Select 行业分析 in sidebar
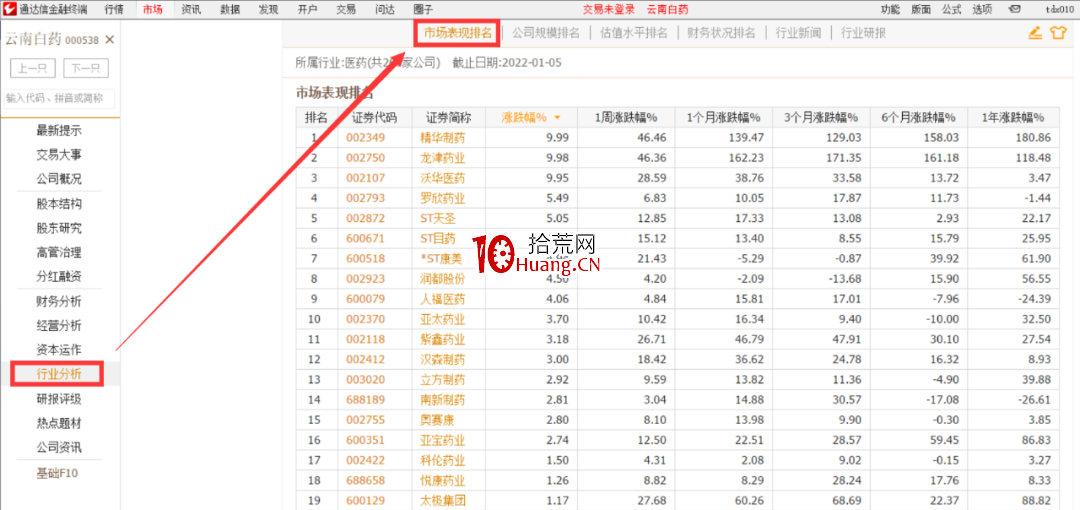The height and width of the screenshot is (510, 1080). [x=59, y=374]
